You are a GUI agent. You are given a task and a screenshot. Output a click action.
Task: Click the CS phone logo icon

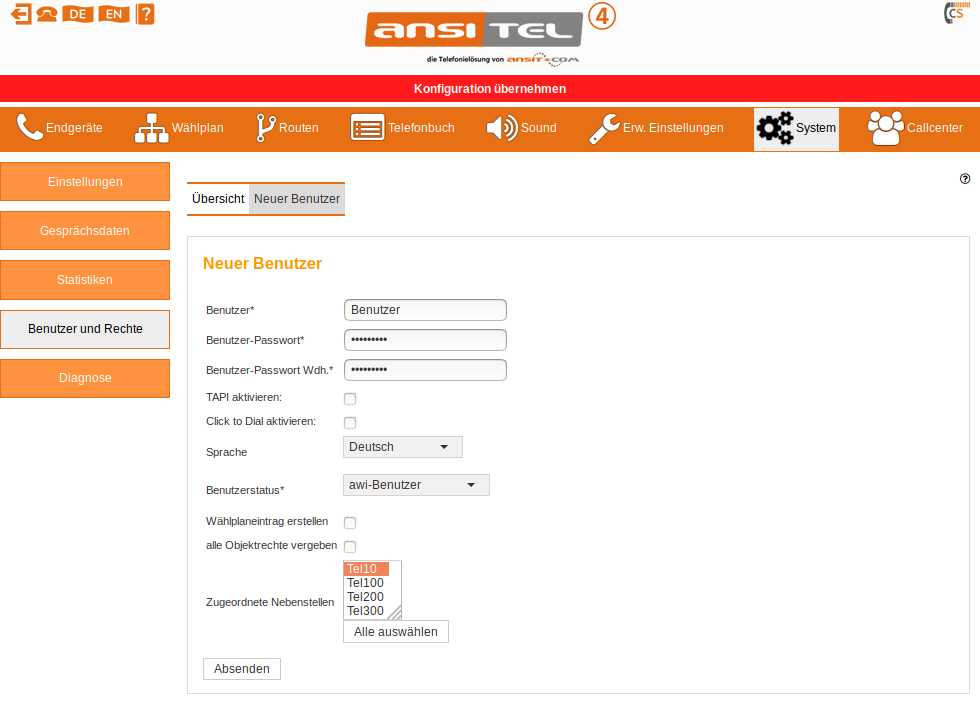(x=954, y=13)
